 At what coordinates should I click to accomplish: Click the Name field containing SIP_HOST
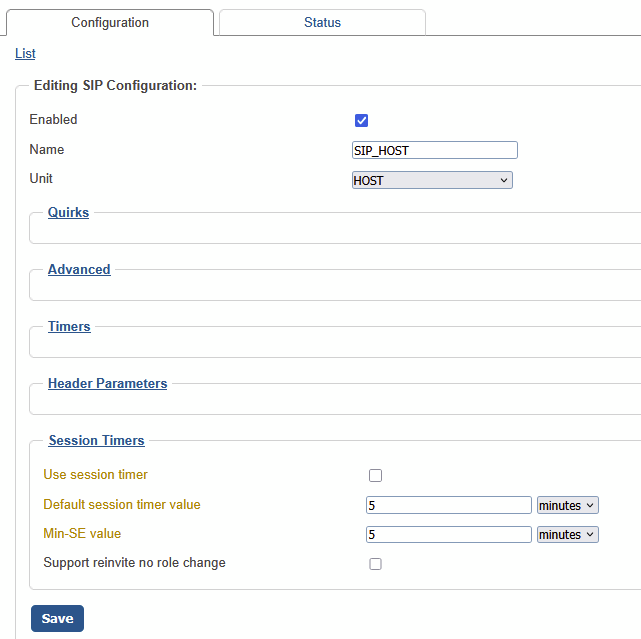(435, 150)
